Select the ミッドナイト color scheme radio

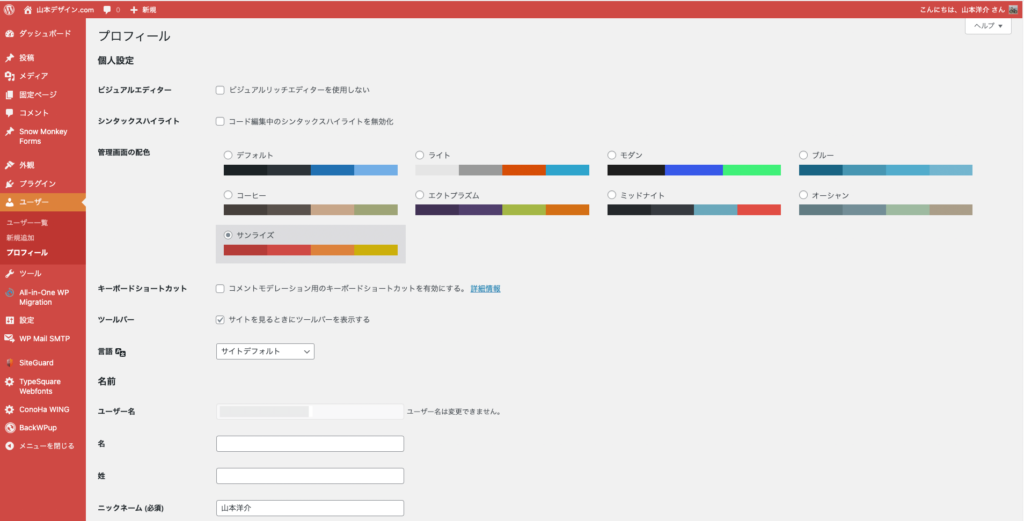point(612,195)
